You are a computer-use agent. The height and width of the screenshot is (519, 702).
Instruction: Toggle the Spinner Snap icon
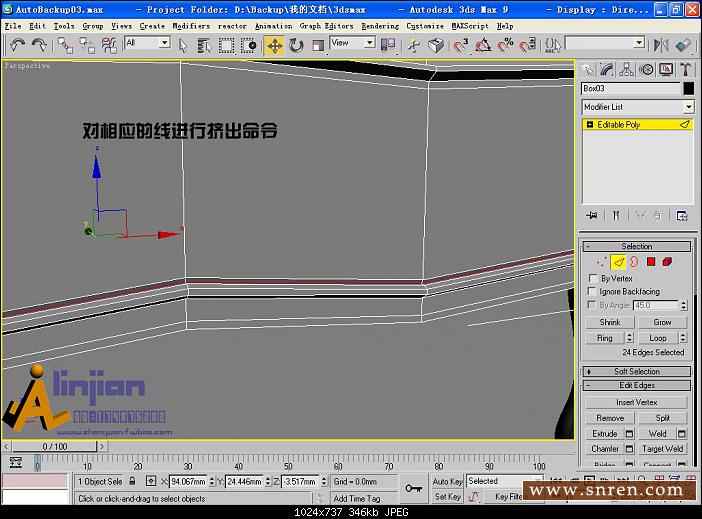click(x=527, y=45)
